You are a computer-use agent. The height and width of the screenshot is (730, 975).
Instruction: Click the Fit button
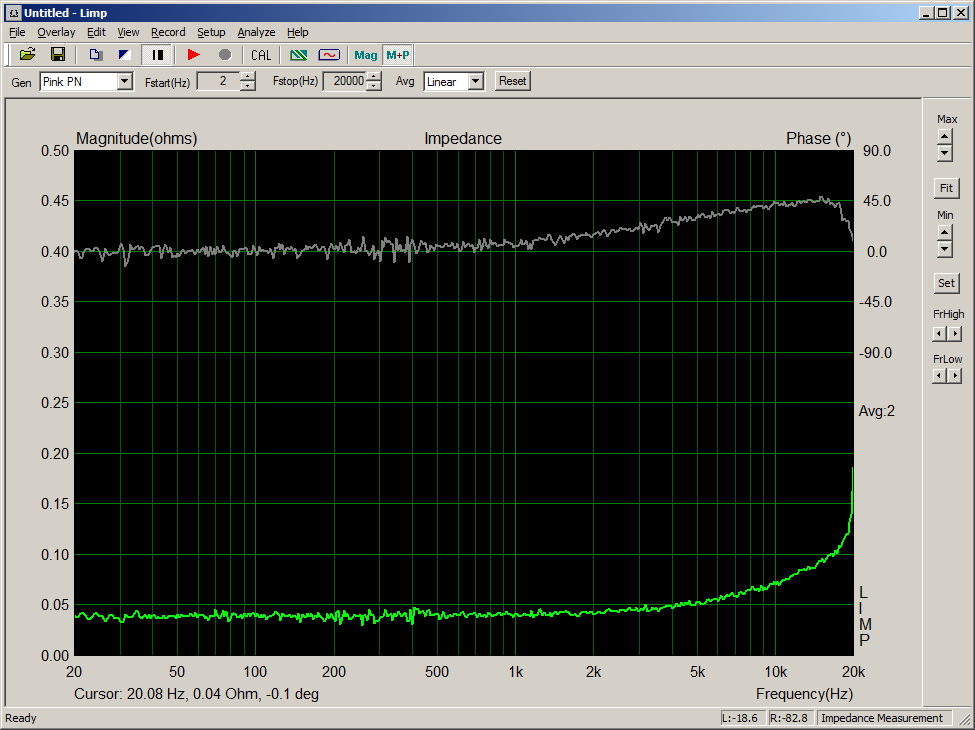click(x=946, y=188)
